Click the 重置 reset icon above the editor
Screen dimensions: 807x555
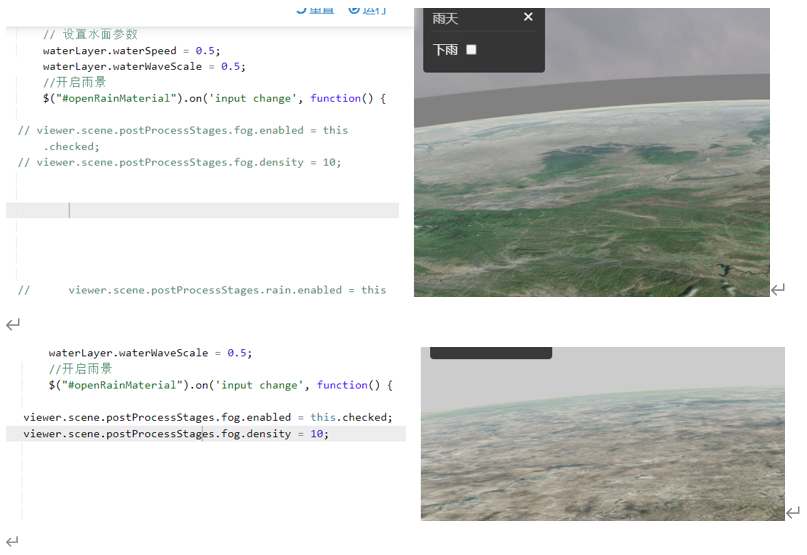(x=302, y=9)
